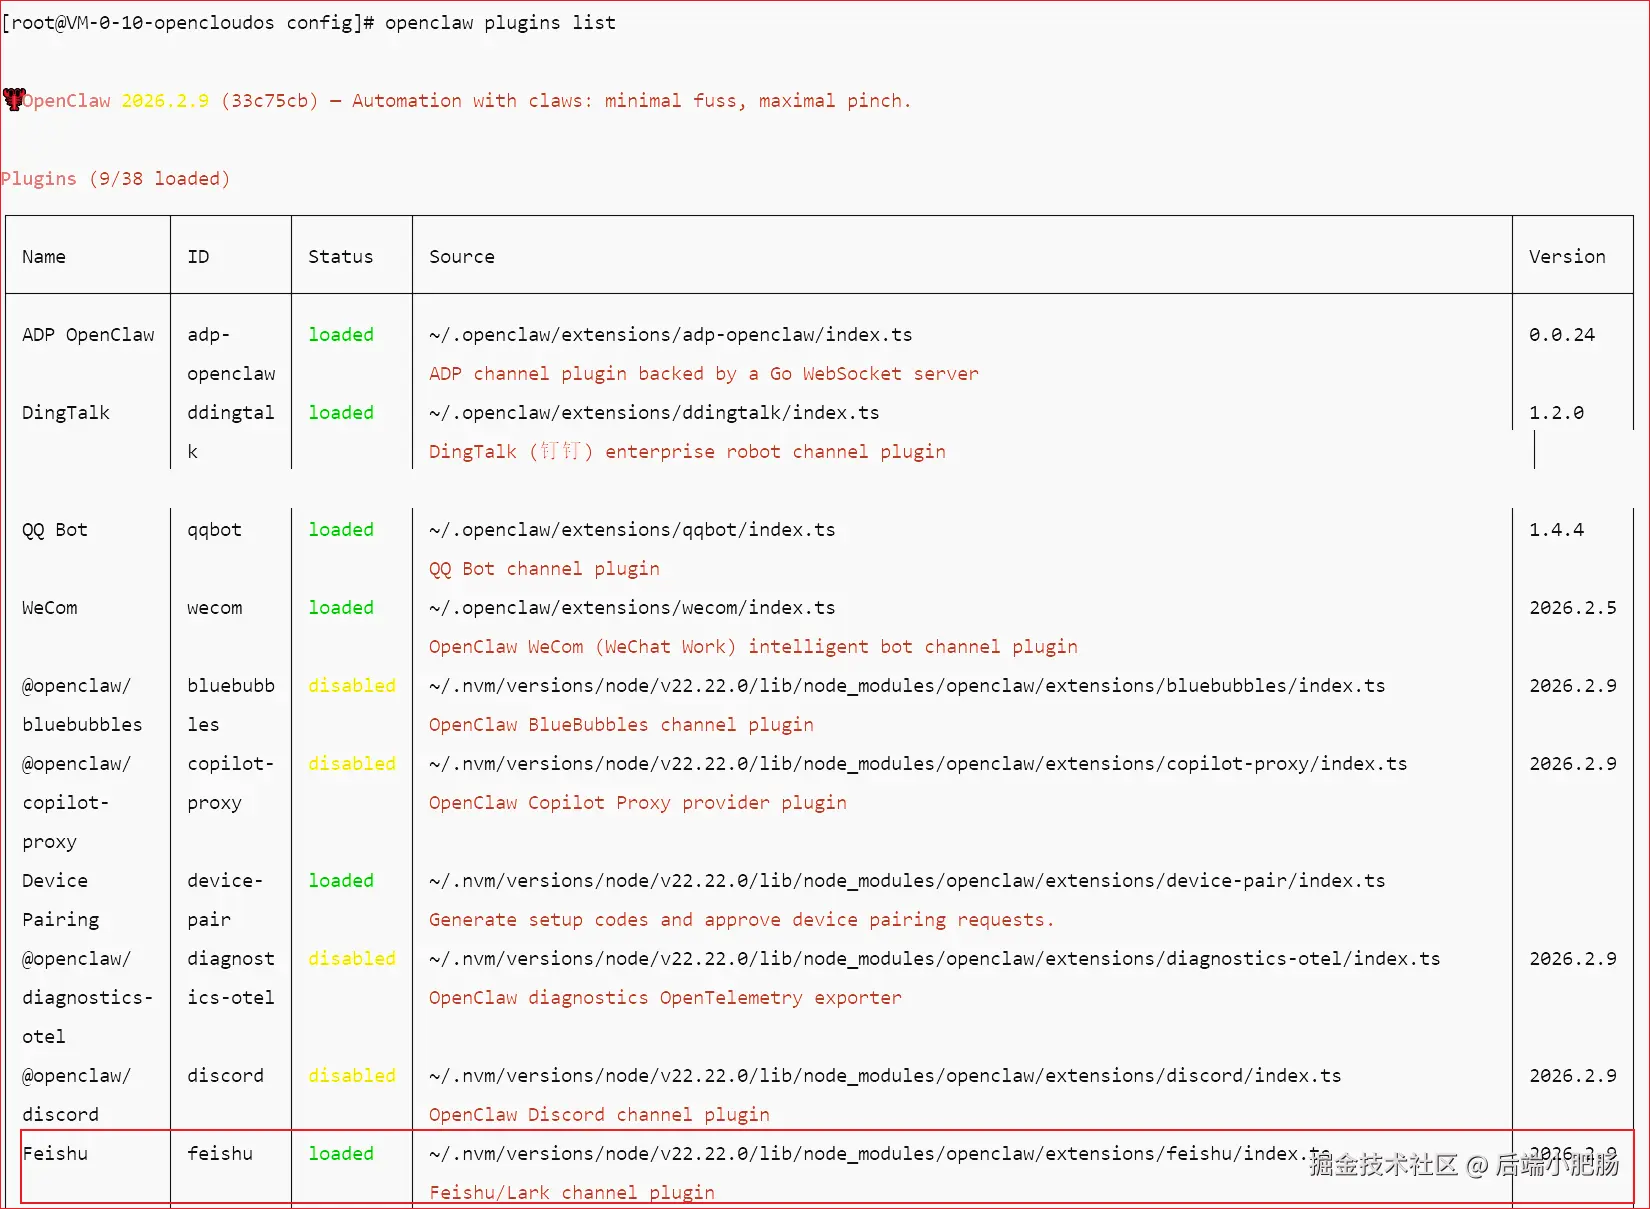1650x1209 pixels.
Task: Click the 'ID' column header
Action: (198, 257)
